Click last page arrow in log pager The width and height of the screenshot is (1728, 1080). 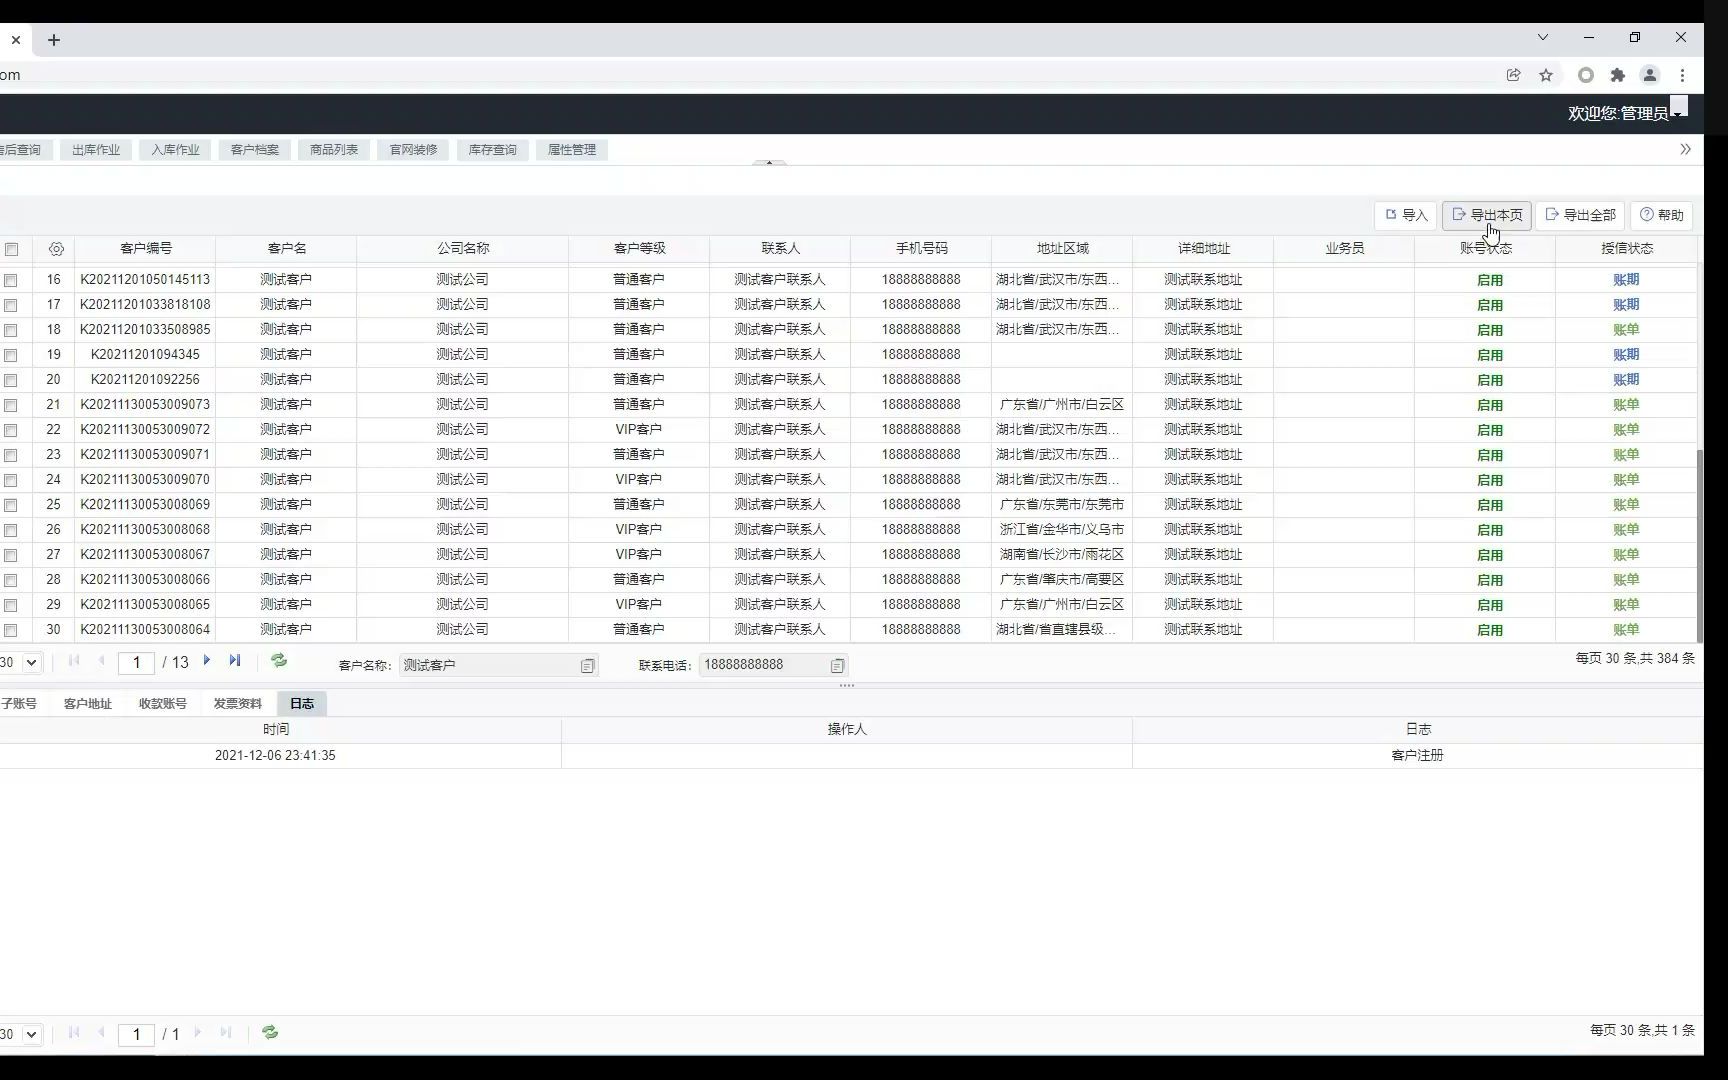[226, 1032]
